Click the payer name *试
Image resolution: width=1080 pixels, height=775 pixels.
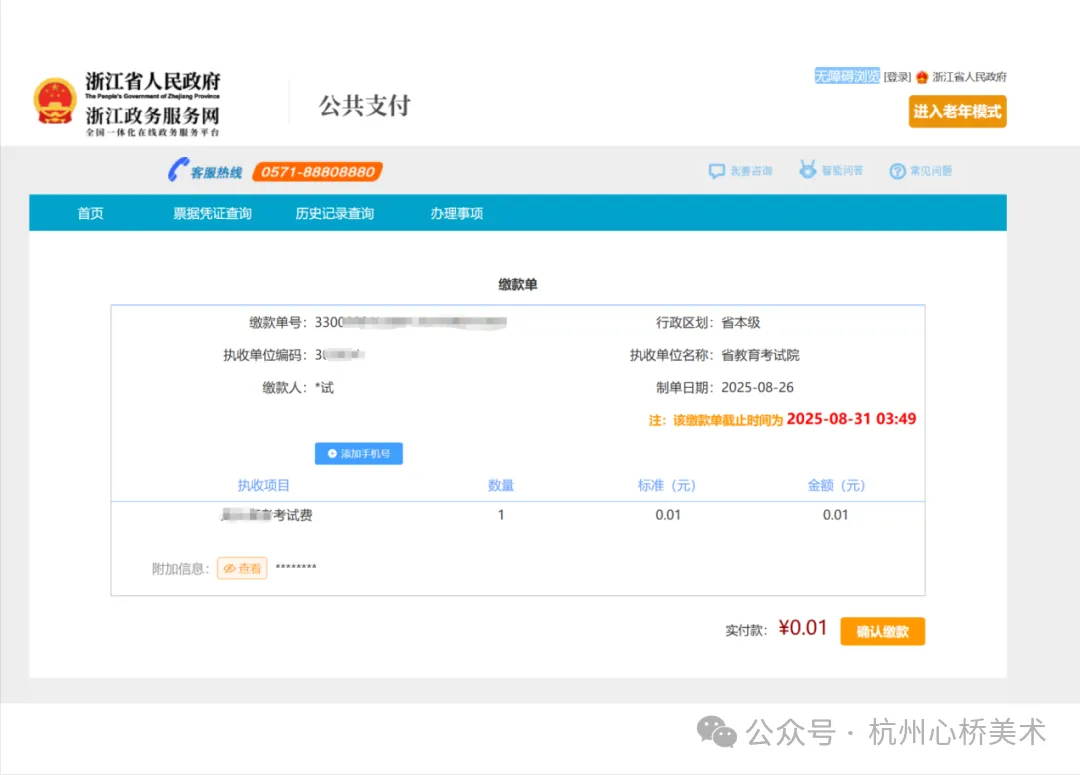(324, 387)
